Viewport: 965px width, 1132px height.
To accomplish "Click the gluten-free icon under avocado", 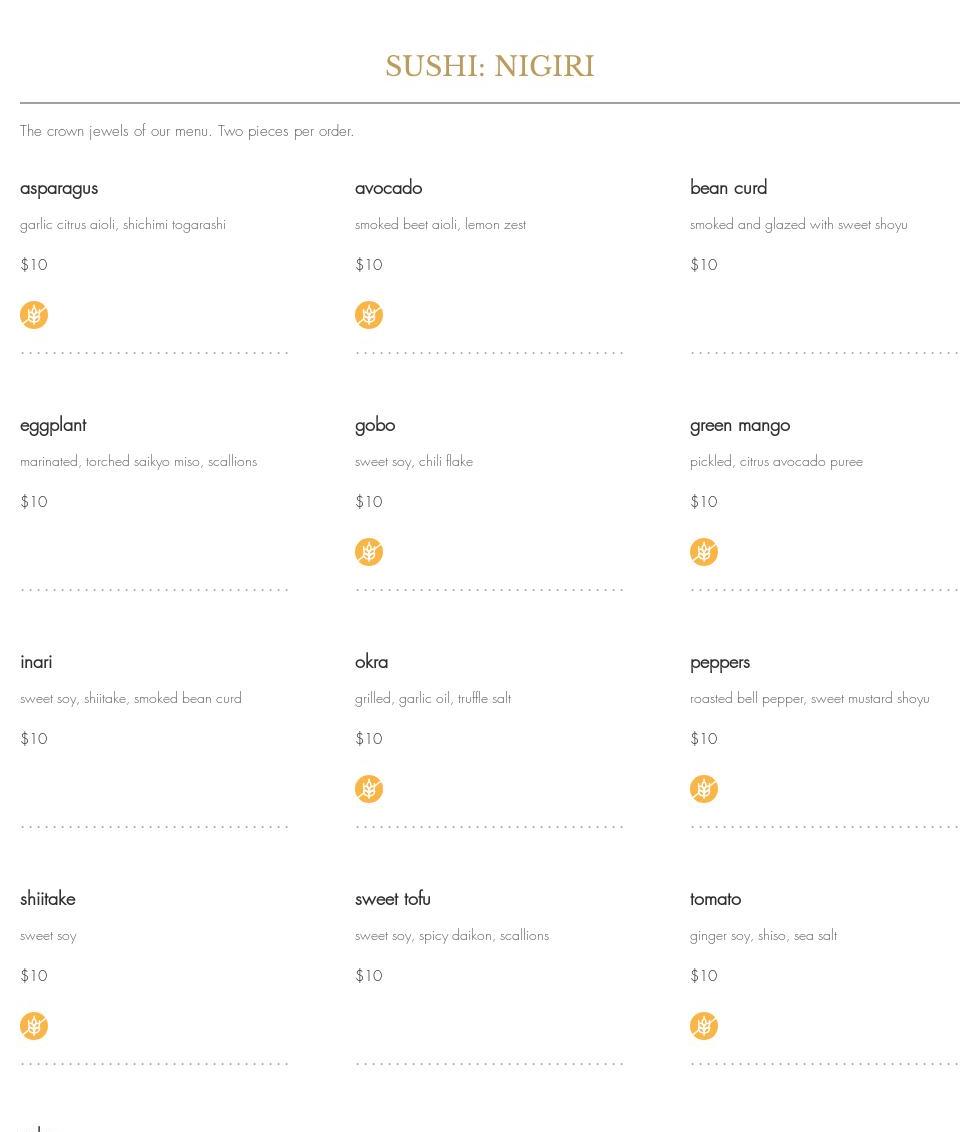I will pos(369,315).
